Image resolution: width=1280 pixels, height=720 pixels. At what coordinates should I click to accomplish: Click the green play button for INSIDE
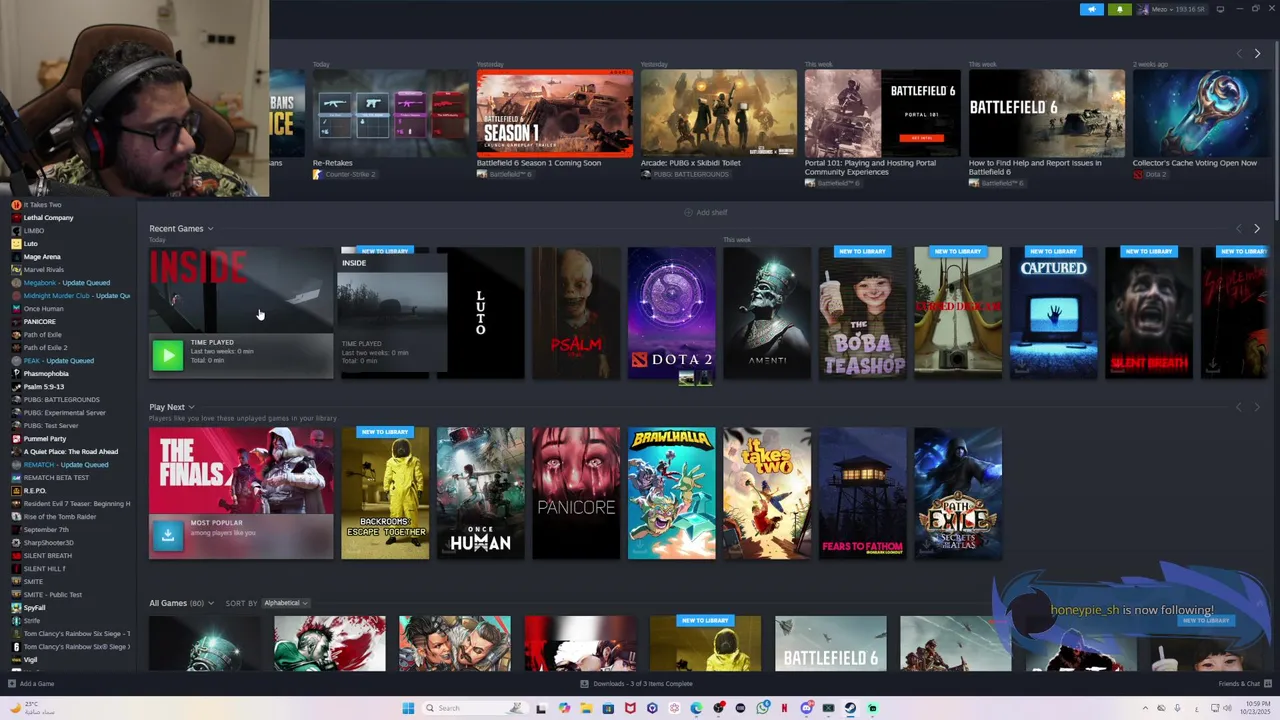coord(168,354)
